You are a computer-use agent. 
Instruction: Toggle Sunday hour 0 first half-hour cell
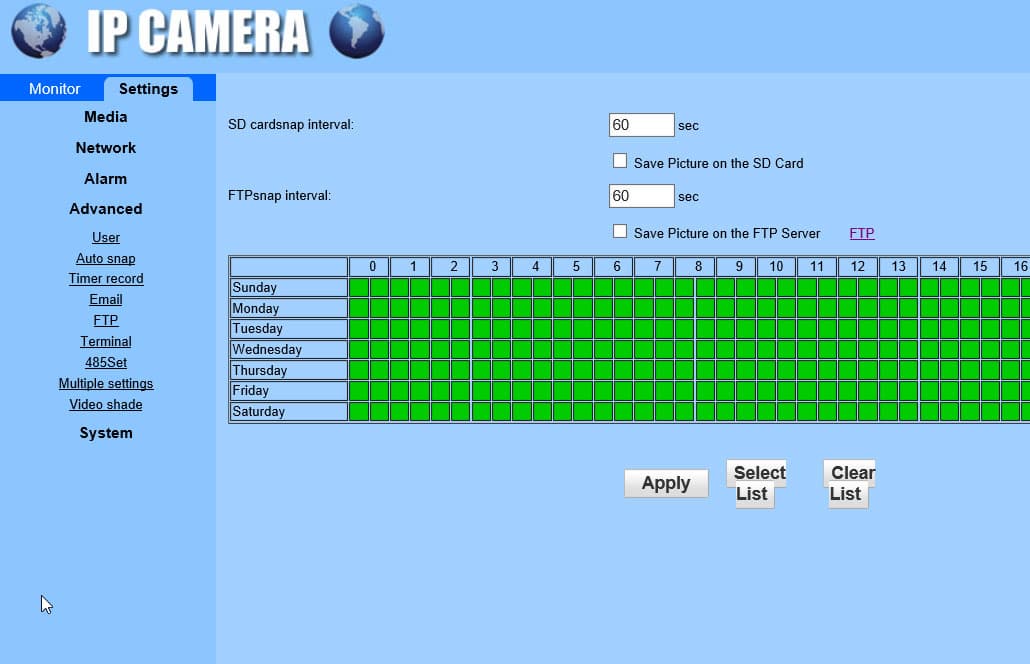pyautogui.click(x=359, y=288)
